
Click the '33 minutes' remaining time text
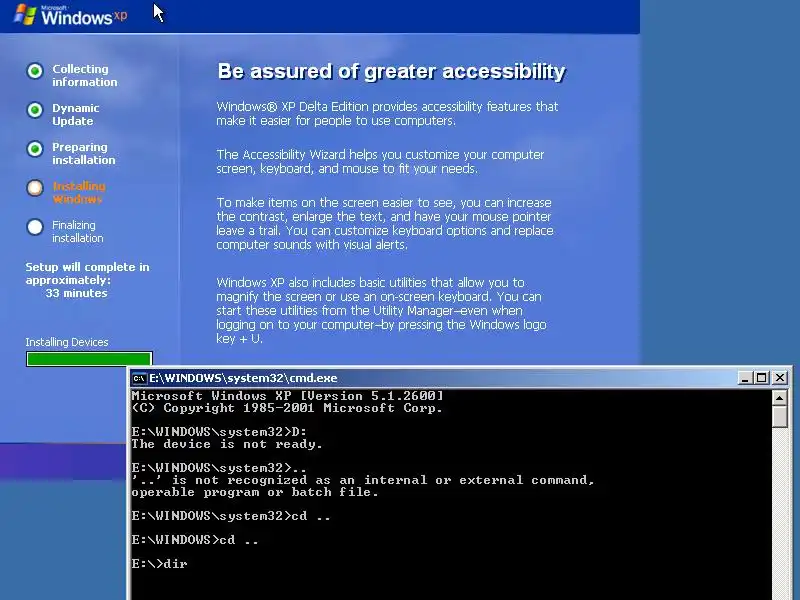point(77,293)
